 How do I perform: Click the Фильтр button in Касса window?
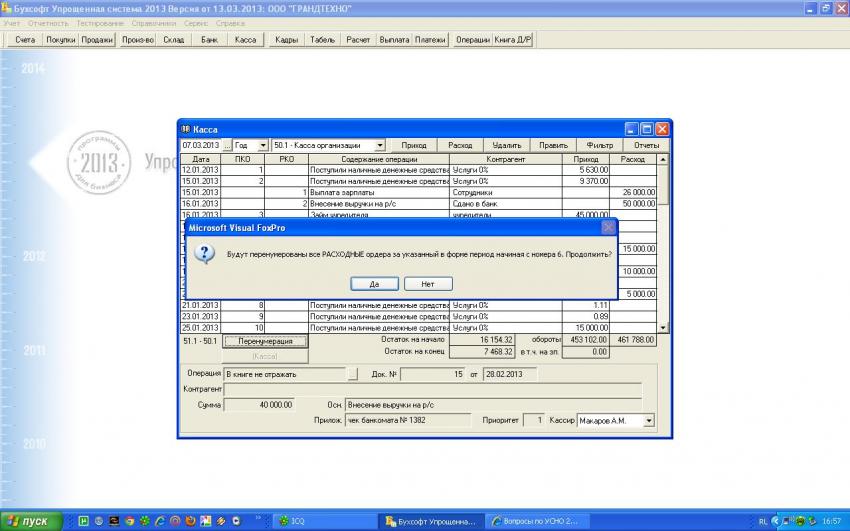[600, 145]
